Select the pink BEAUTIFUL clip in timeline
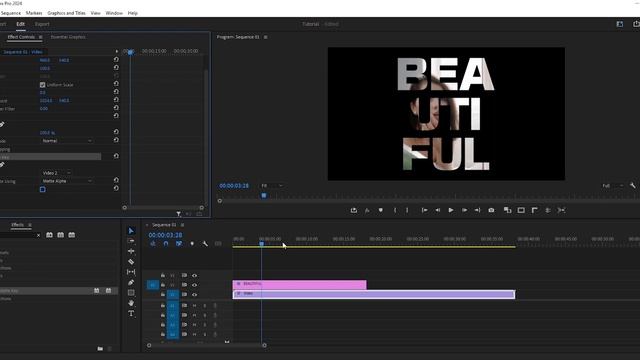 click(x=300, y=284)
